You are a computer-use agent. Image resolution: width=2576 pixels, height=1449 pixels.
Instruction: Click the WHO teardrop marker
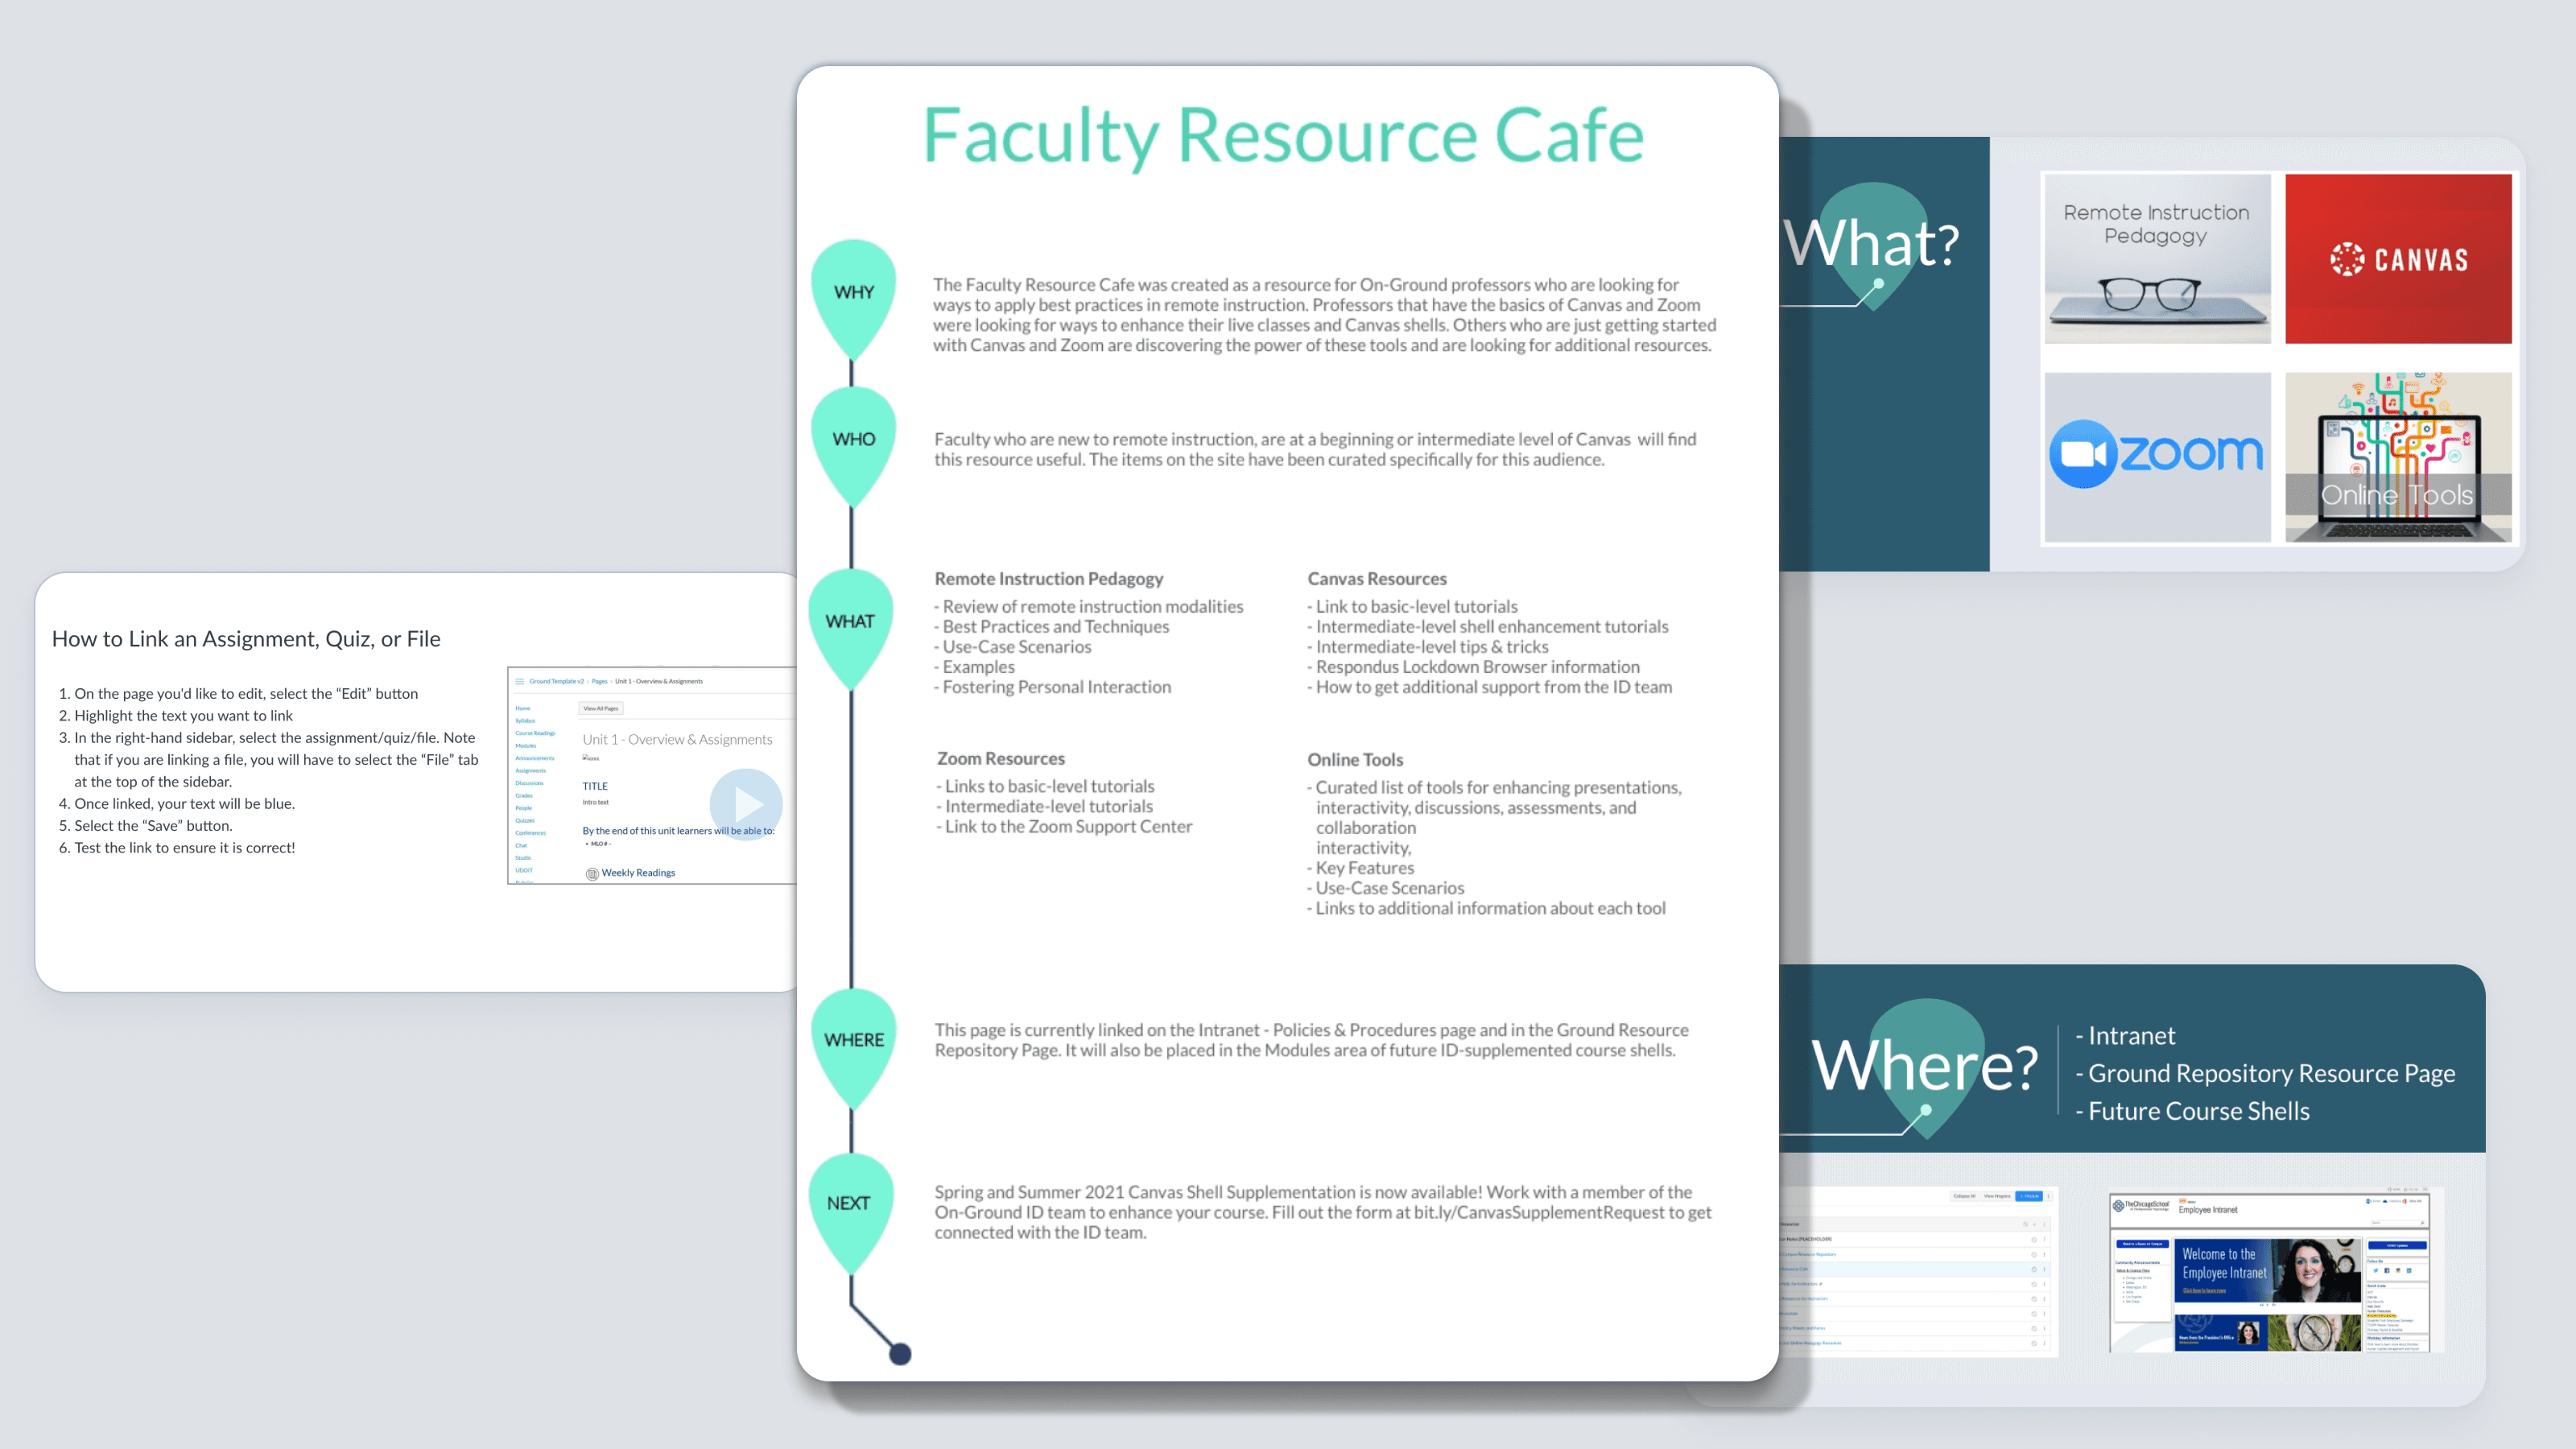point(853,440)
